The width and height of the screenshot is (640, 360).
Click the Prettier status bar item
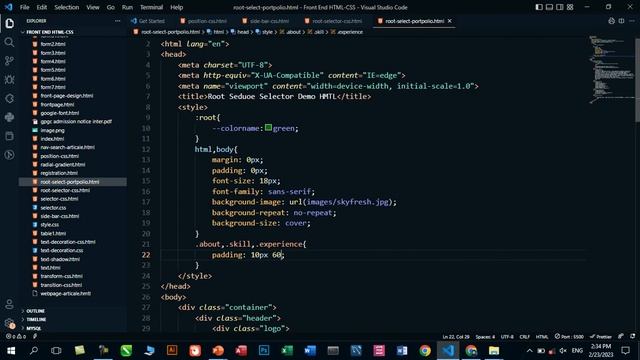tap(600, 337)
